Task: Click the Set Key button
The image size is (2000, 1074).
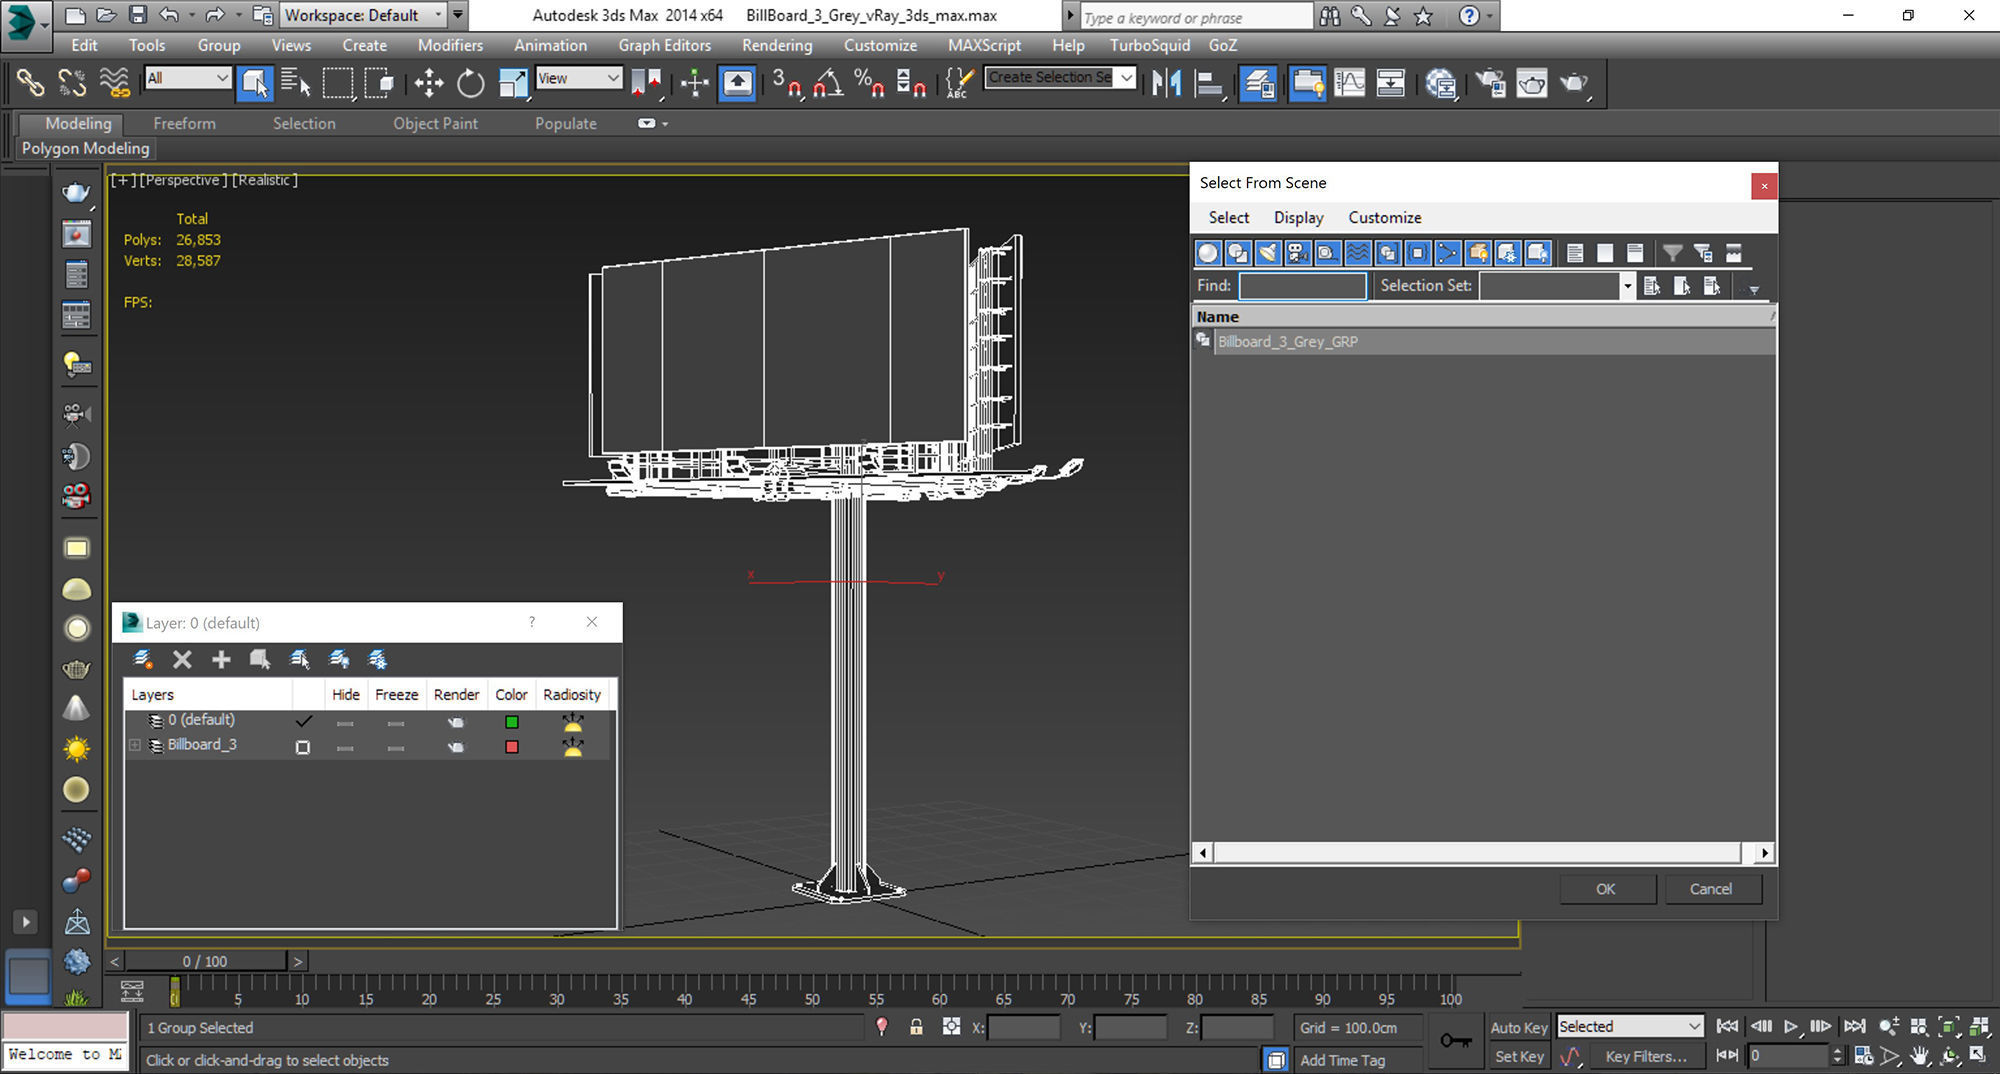Action: pos(1518,1057)
